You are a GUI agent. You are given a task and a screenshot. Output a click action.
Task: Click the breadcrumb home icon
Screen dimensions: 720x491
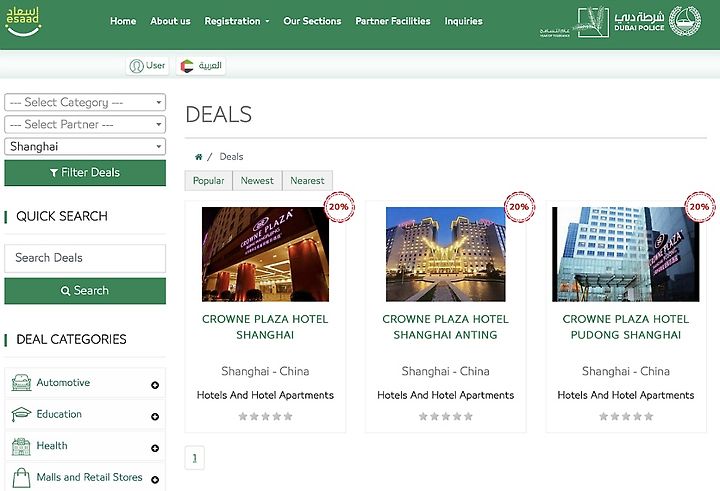[198, 157]
